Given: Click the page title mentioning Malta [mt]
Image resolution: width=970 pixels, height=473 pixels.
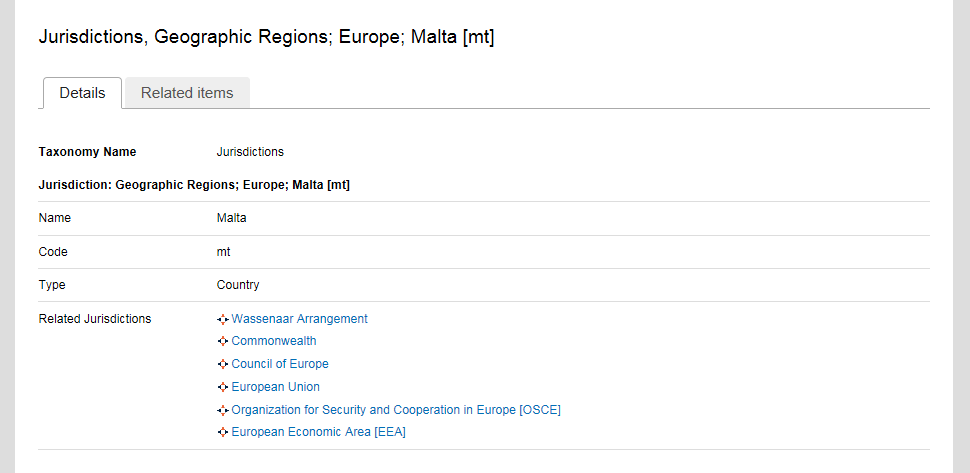Looking at the screenshot, I should tap(266, 38).
